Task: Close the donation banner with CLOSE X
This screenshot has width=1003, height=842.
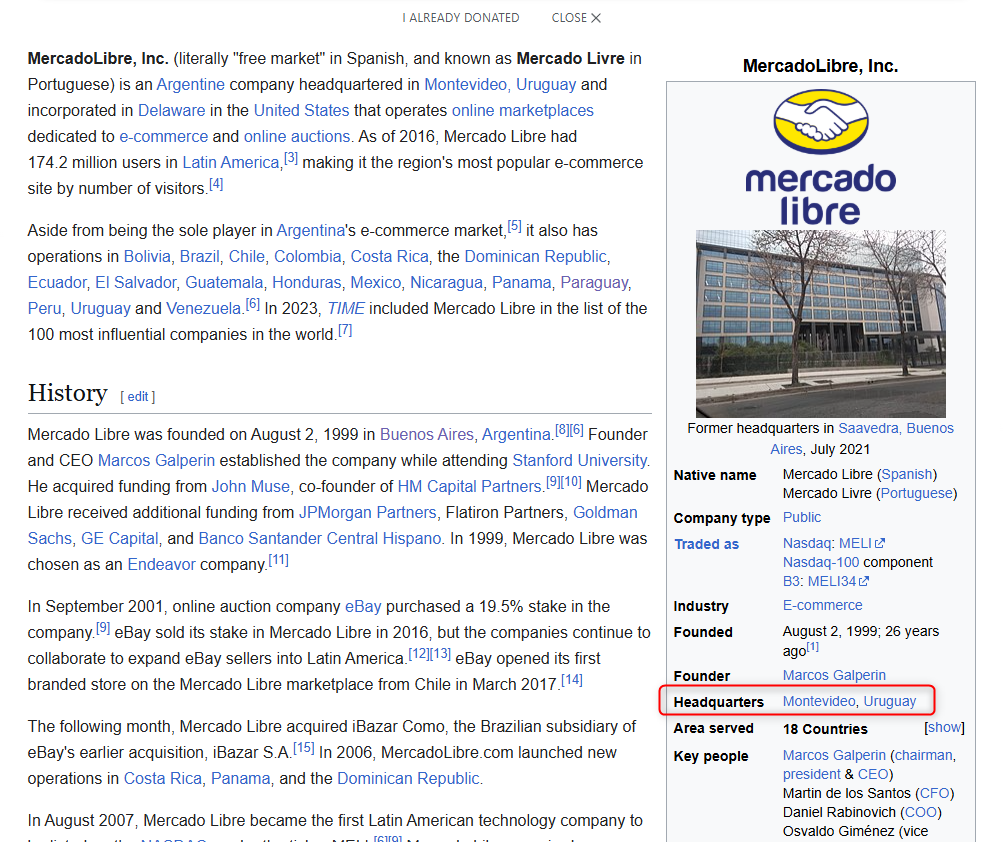Action: 576,18
